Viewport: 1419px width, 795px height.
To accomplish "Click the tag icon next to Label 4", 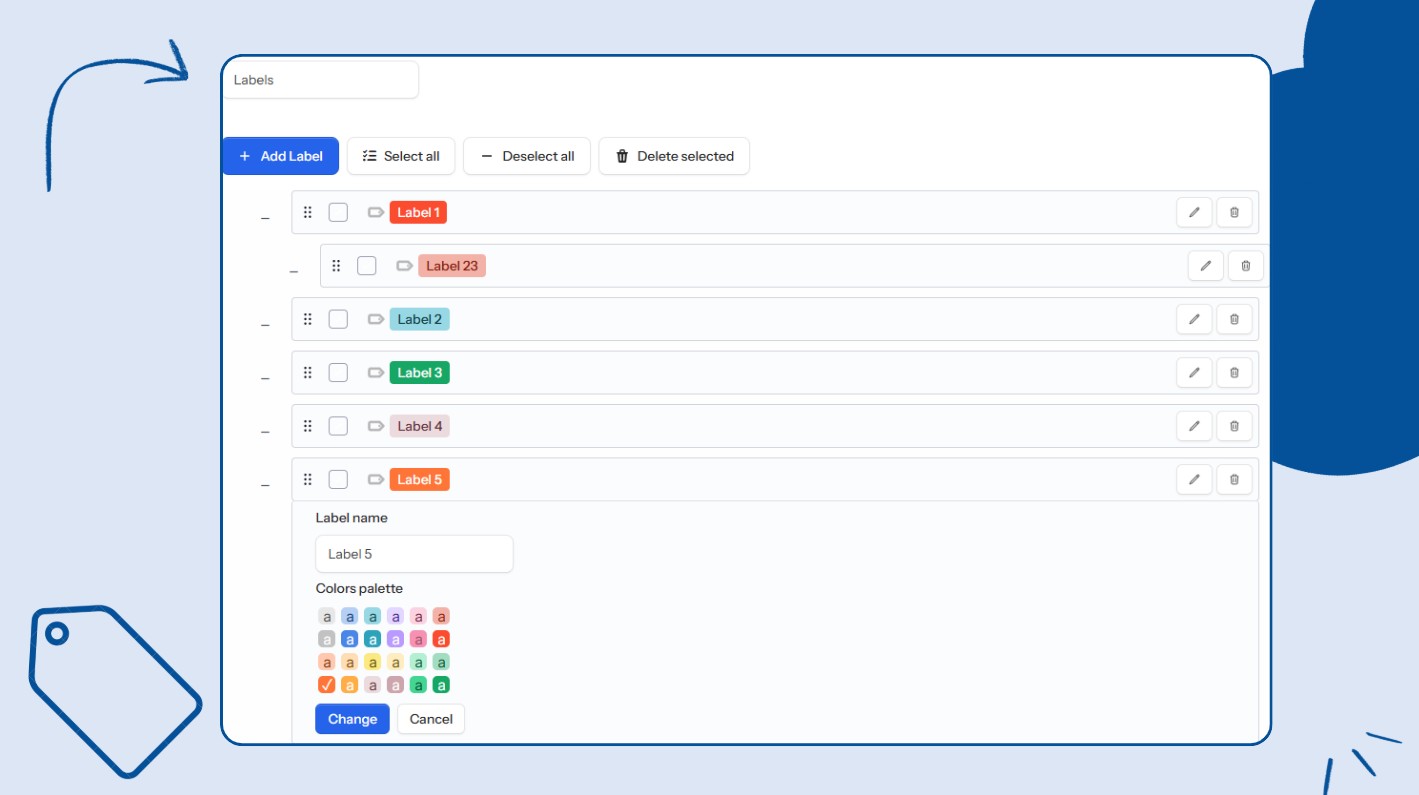I will pyautogui.click(x=375, y=425).
